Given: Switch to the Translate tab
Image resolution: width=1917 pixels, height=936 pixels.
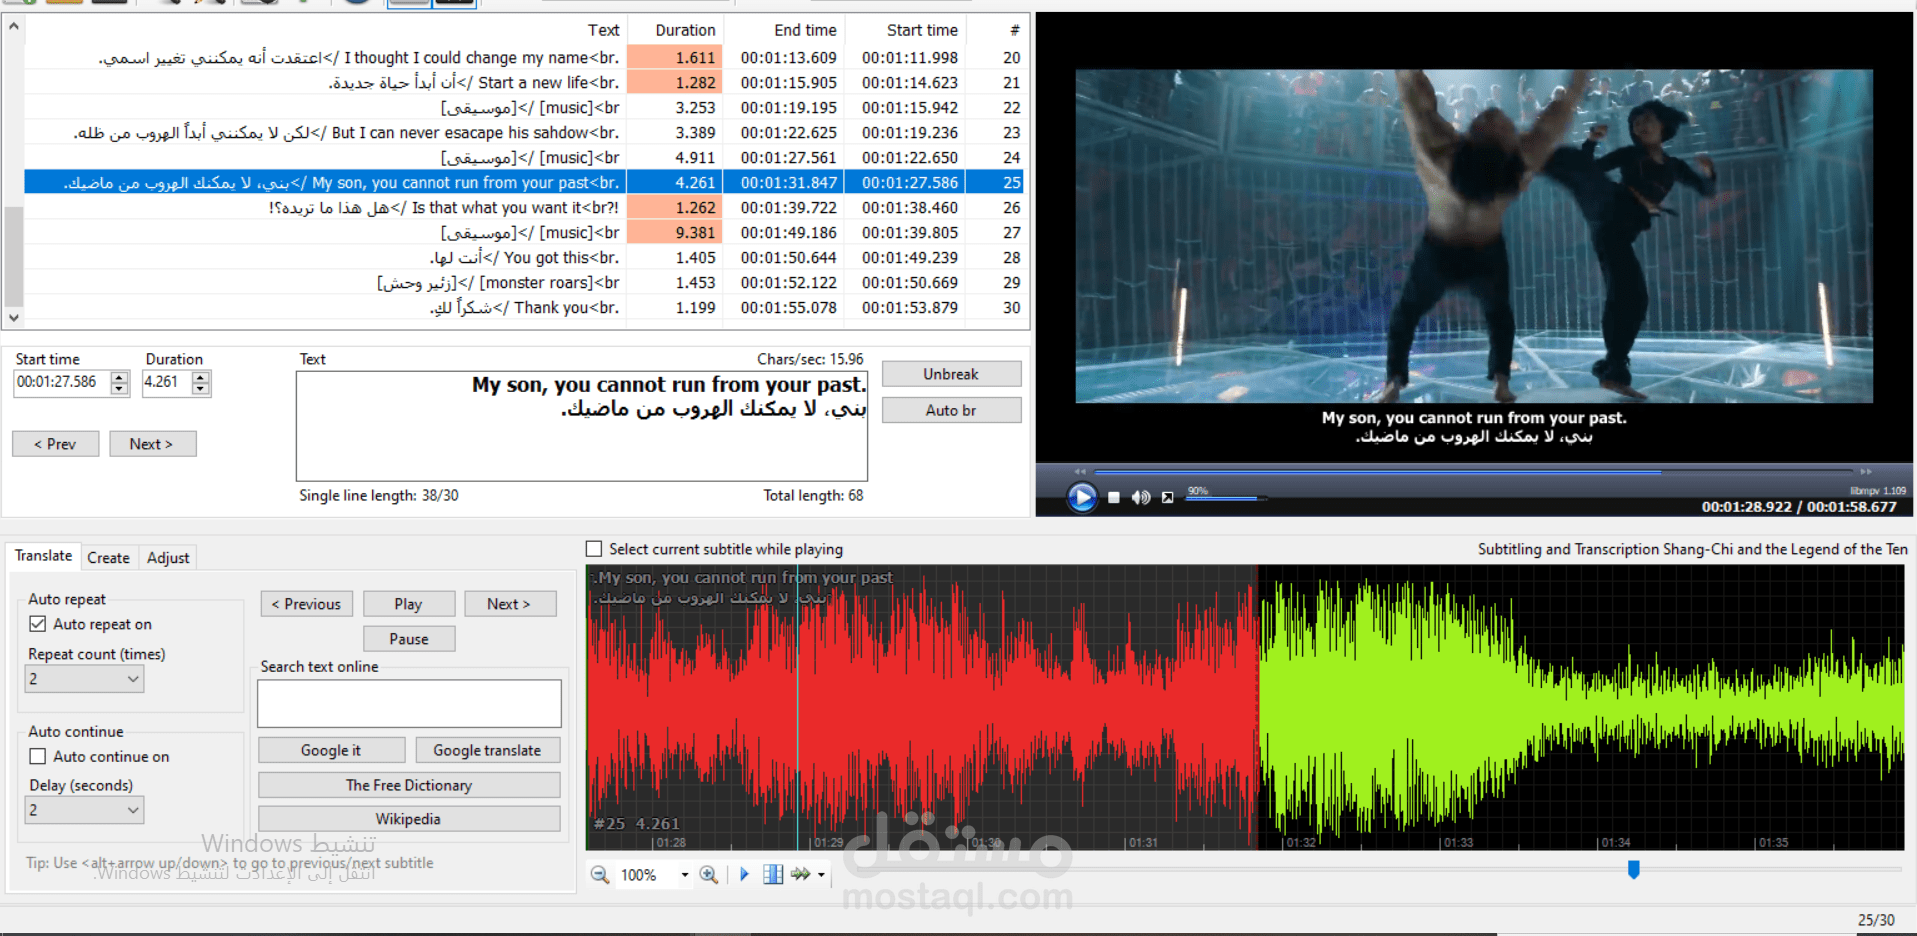Looking at the screenshot, I should point(43,556).
